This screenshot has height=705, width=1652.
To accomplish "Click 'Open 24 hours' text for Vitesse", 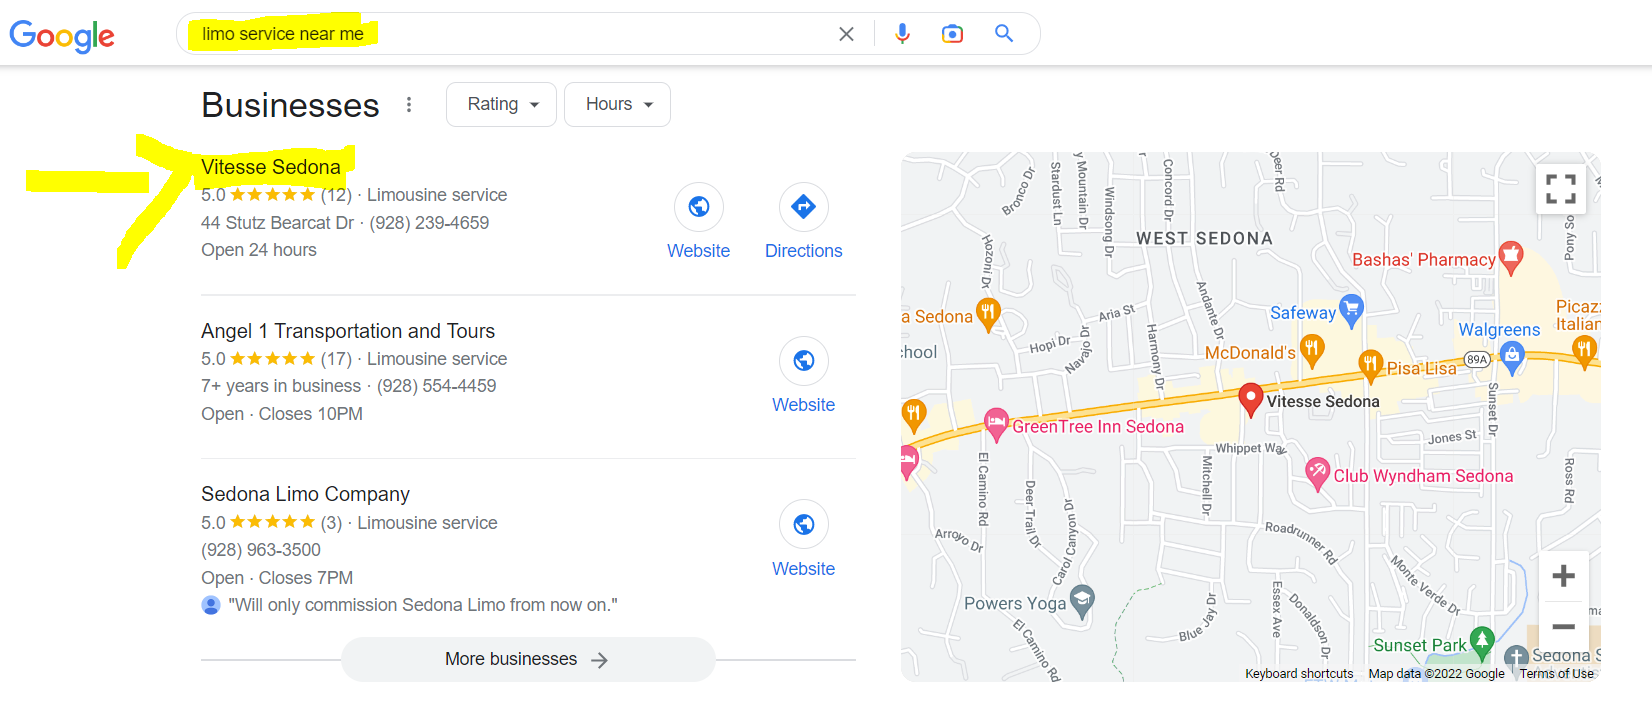I will click(259, 250).
